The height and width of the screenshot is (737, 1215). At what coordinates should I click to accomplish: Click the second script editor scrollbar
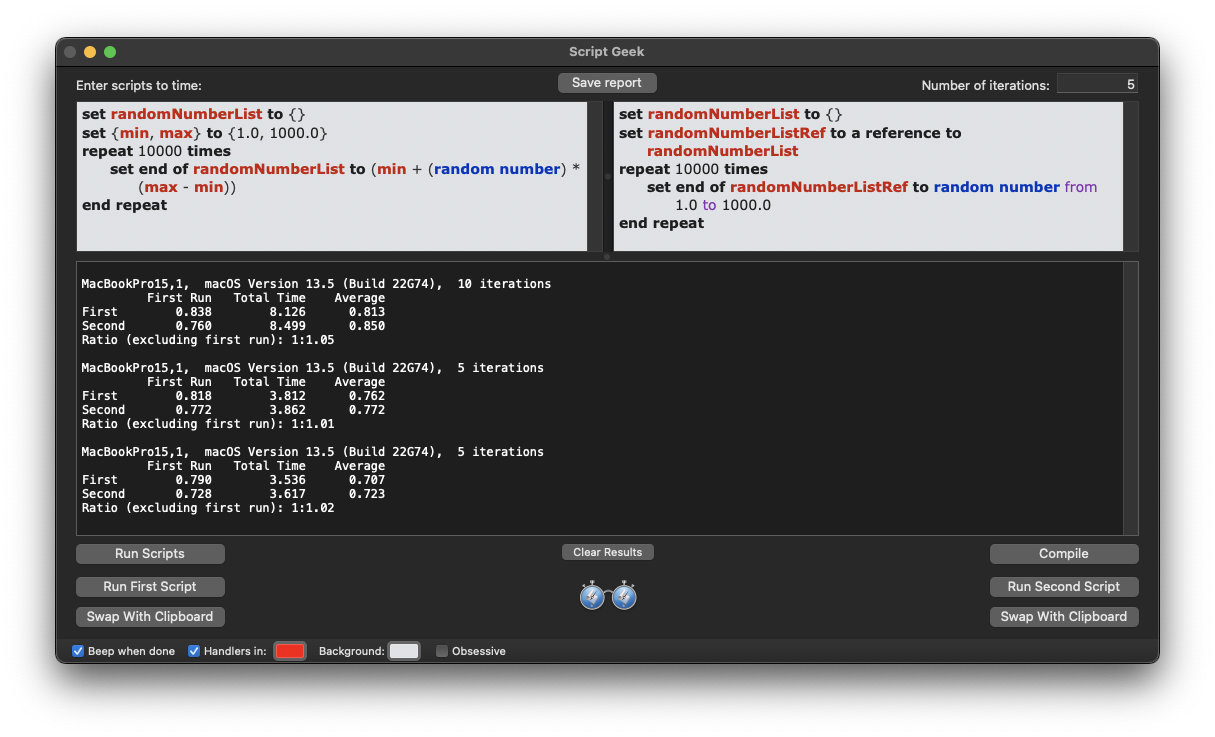1131,176
